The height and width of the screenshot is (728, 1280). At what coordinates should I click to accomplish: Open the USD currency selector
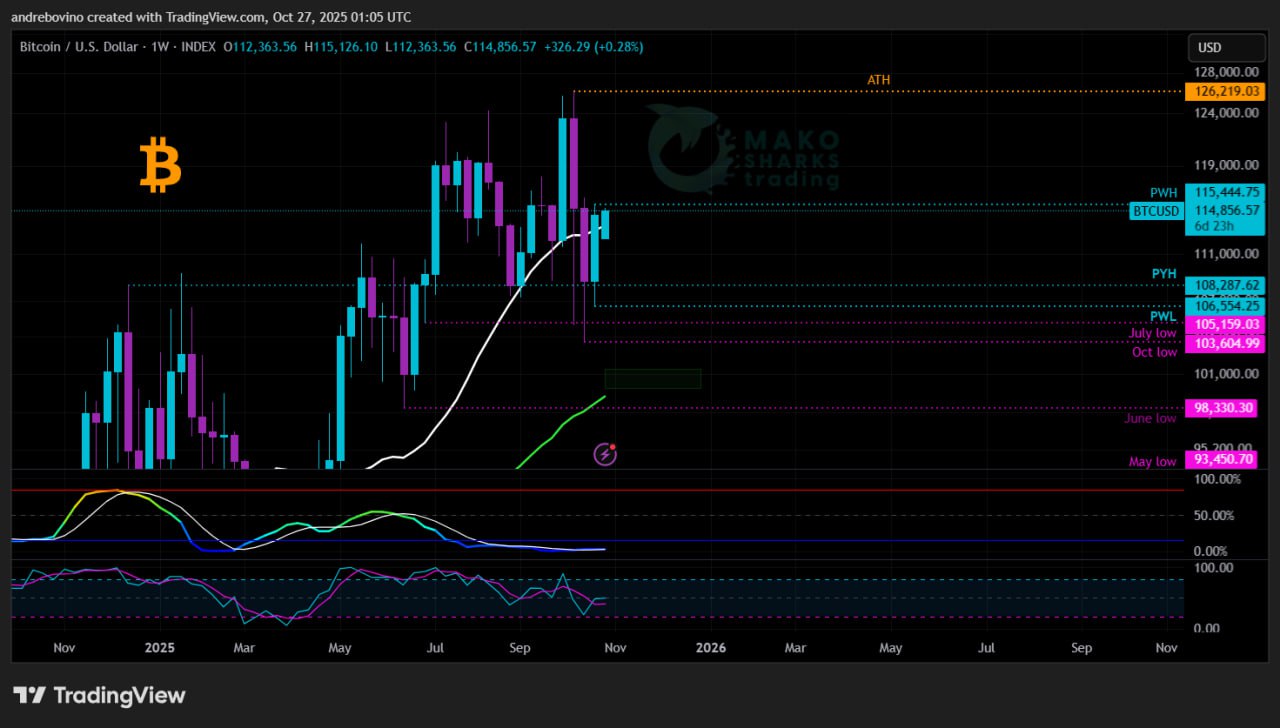pyautogui.click(x=1210, y=48)
